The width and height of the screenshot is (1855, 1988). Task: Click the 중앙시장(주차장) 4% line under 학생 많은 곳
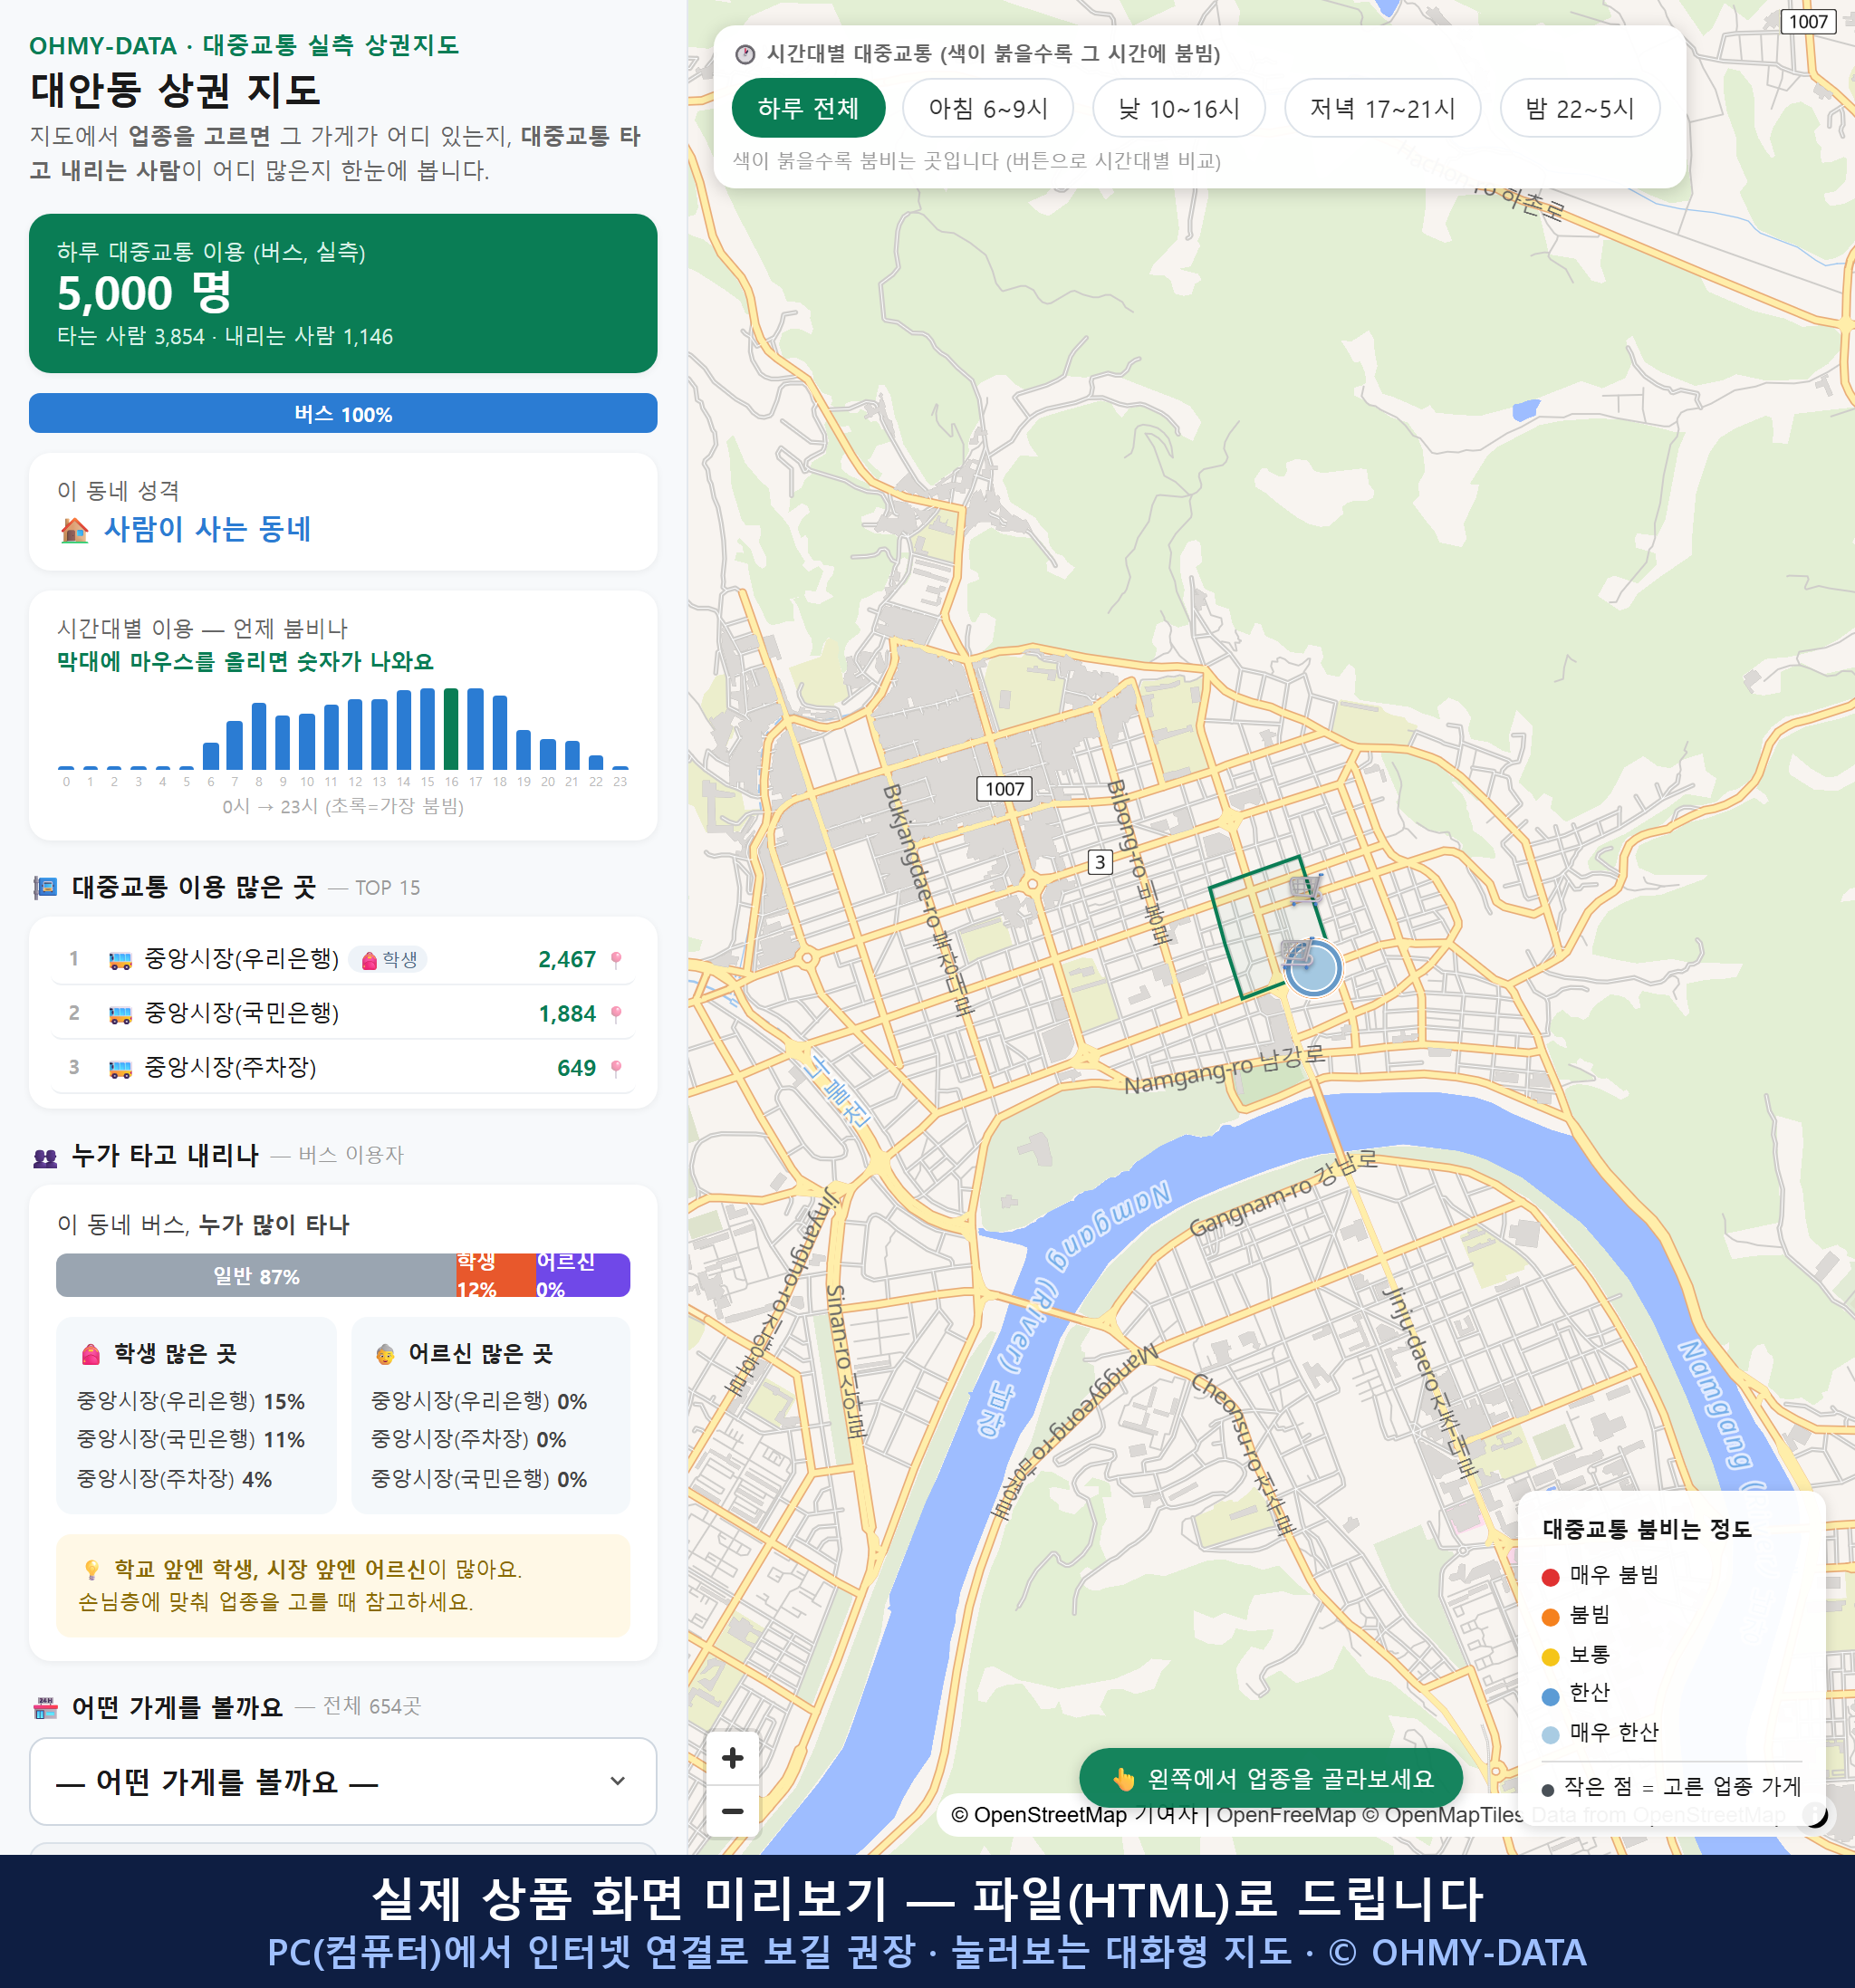point(174,1479)
